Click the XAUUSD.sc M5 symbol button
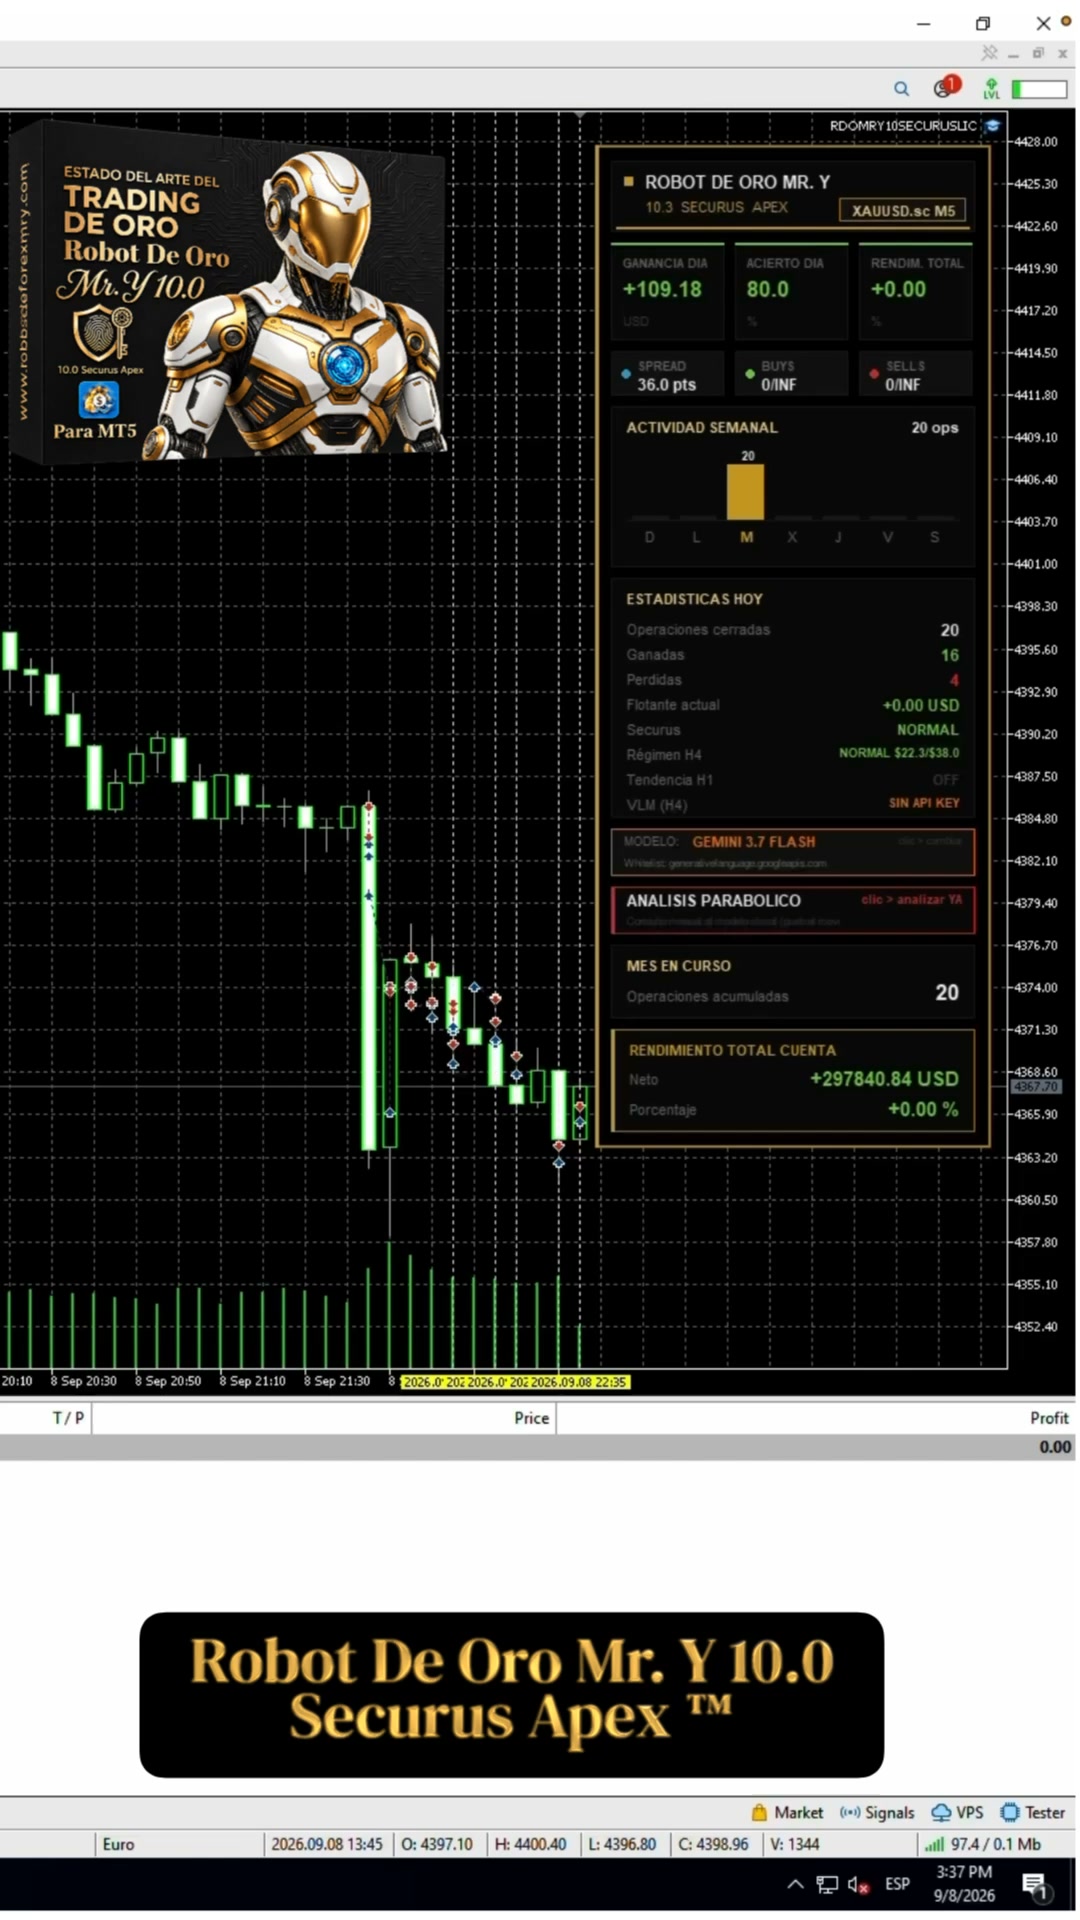This screenshot has width=1080, height=1920. tap(903, 210)
